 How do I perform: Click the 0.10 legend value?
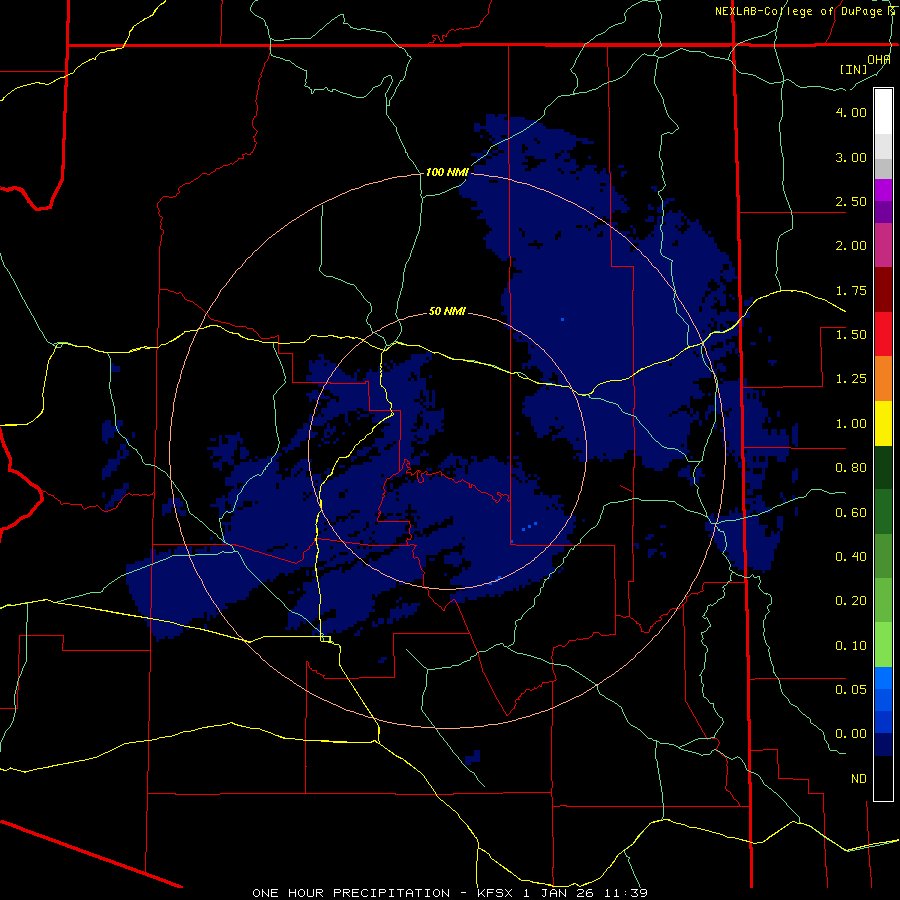(x=851, y=646)
